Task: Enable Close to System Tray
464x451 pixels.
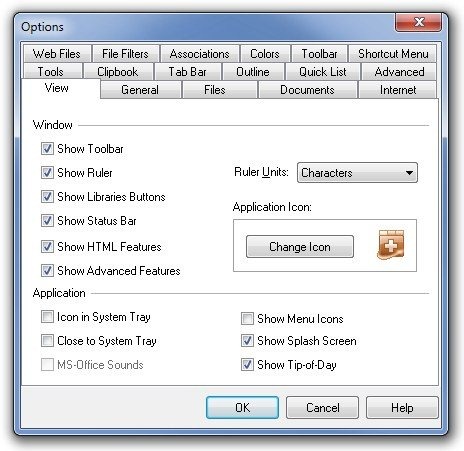Action: [47, 341]
